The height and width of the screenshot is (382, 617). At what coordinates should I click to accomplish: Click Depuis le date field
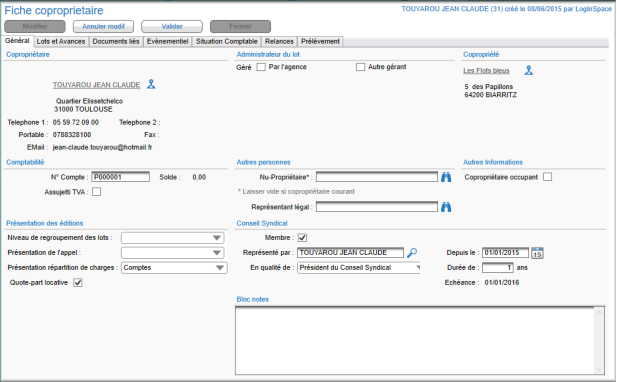(x=505, y=253)
